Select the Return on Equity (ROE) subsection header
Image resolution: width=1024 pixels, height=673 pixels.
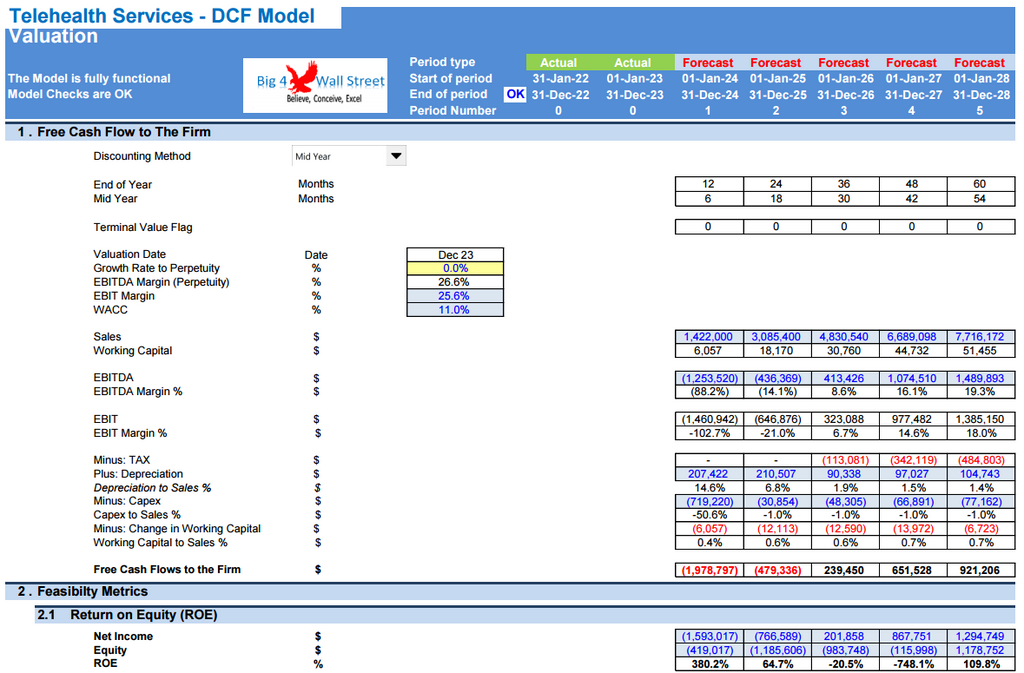[x=143, y=615]
